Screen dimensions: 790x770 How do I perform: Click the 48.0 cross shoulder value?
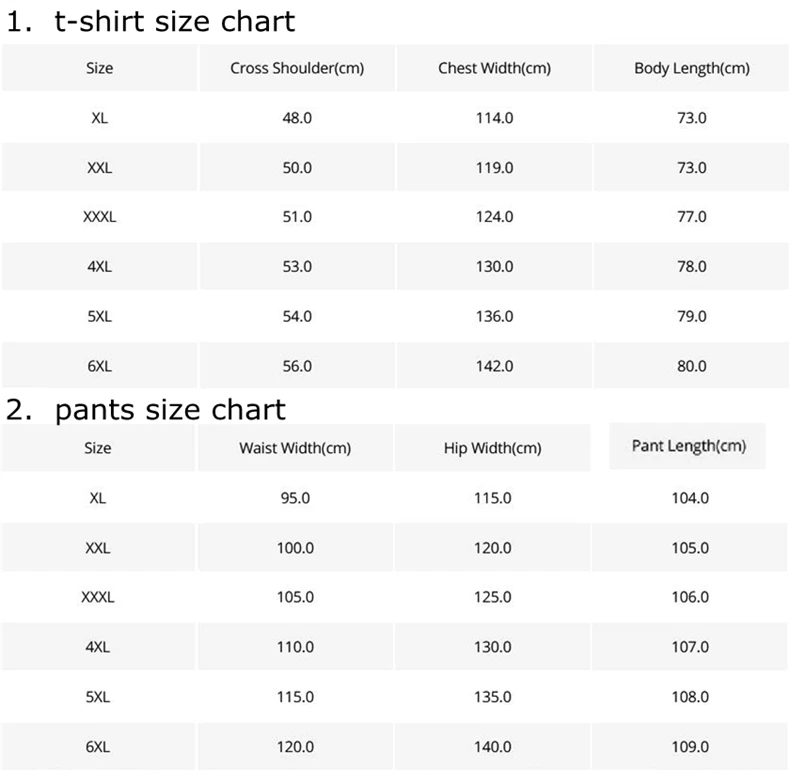[x=297, y=118]
